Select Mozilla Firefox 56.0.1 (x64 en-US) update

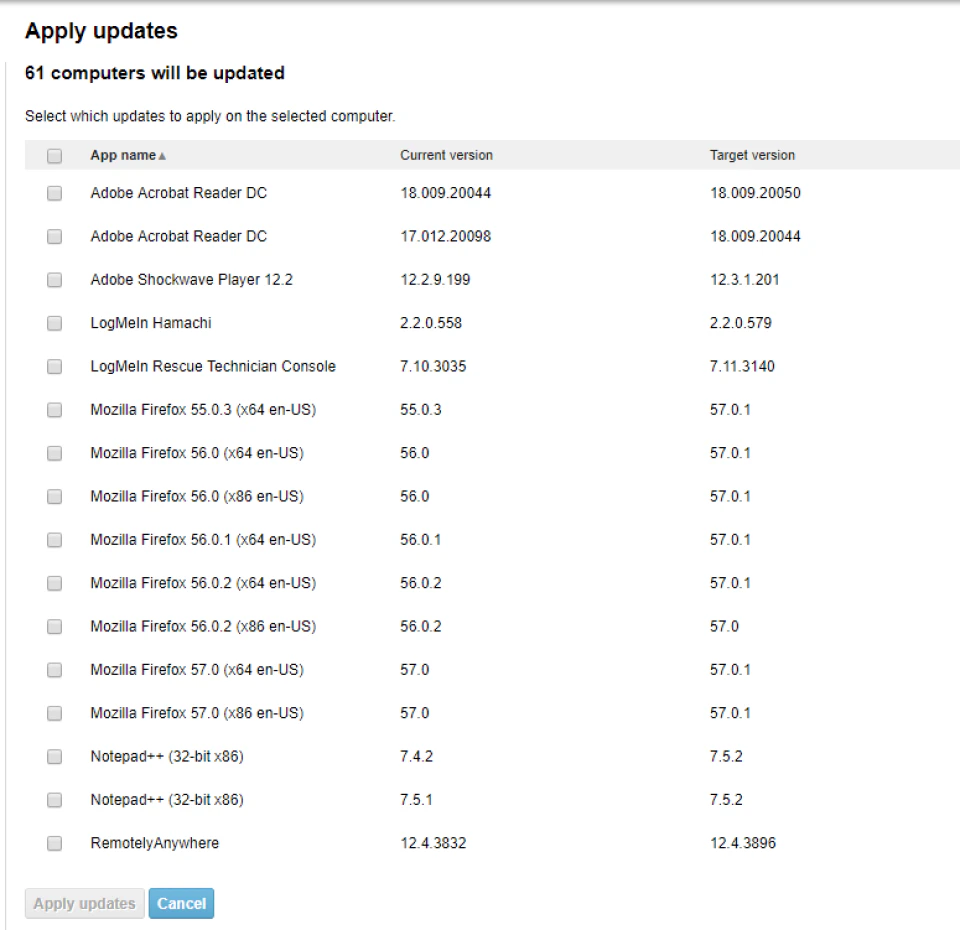pos(55,539)
